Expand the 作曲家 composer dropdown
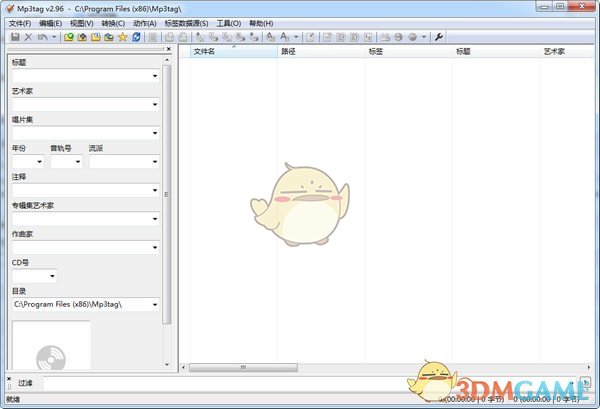The height and width of the screenshot is (409, 600). coord(155,248)
